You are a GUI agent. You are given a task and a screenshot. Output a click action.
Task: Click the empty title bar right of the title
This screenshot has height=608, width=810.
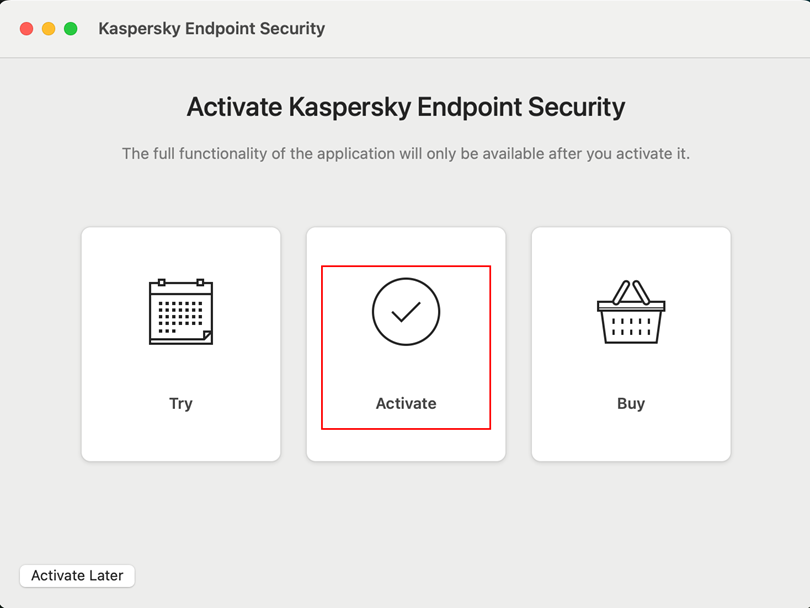pyautogui.click(x=560, y=29)
